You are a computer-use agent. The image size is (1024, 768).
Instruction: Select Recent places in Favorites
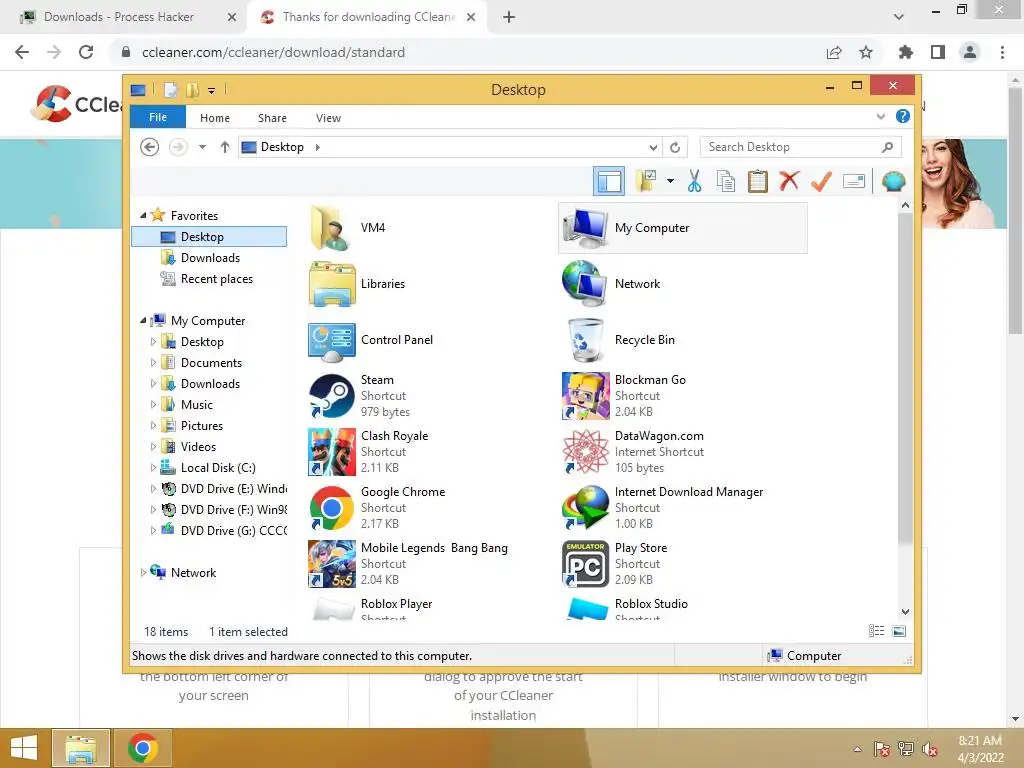[x=217, y=279]
